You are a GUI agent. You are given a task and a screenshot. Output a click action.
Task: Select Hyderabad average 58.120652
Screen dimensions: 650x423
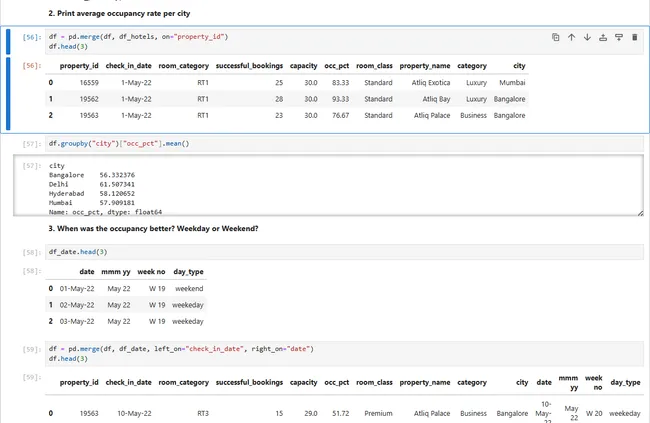click(x=117, y=194)
